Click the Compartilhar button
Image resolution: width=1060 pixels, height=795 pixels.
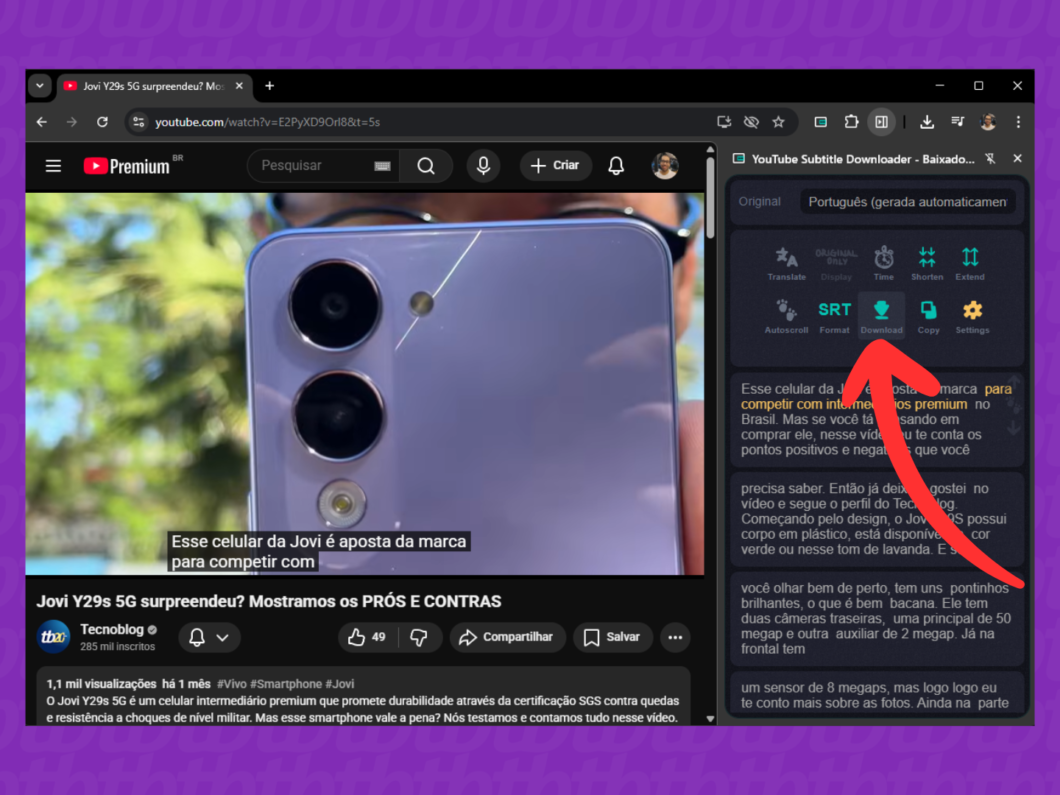tap(506, 637)
